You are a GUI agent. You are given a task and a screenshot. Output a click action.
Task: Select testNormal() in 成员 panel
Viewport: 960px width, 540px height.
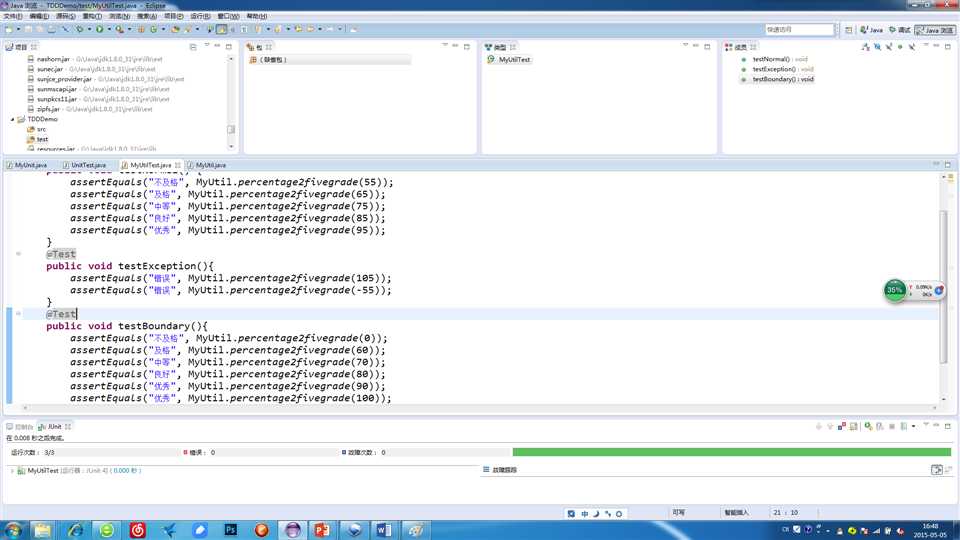[x=774, y=59]
